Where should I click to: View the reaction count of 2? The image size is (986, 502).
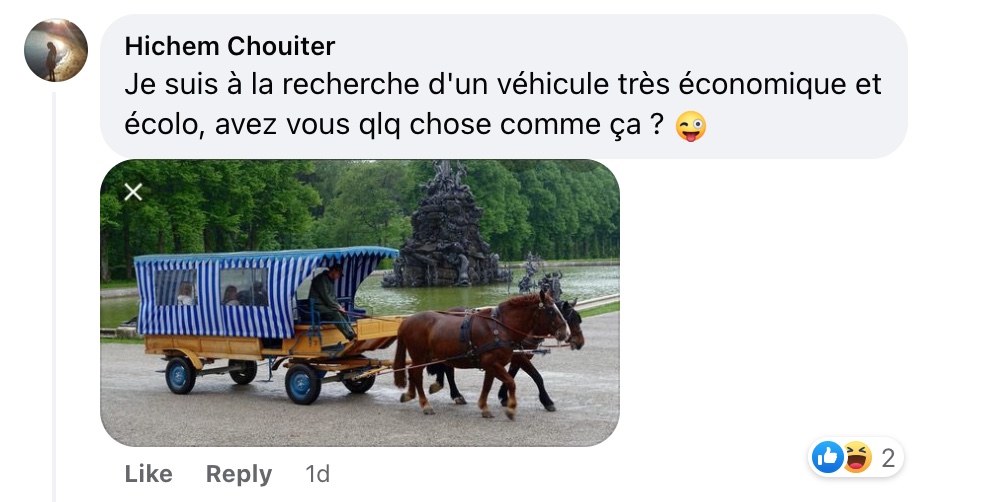tap(888, 458)
